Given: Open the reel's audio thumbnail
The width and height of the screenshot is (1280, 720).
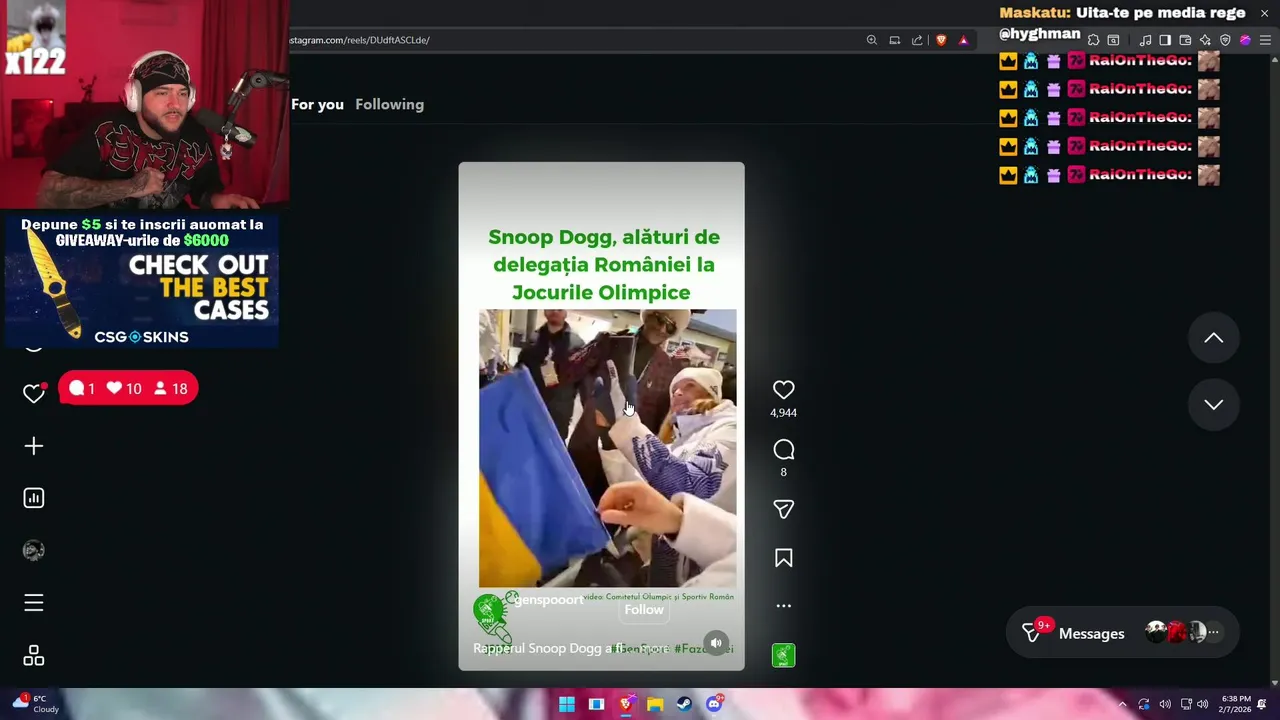Looking at the screenshot, I should pyautogui.click(x=783, y=655).
